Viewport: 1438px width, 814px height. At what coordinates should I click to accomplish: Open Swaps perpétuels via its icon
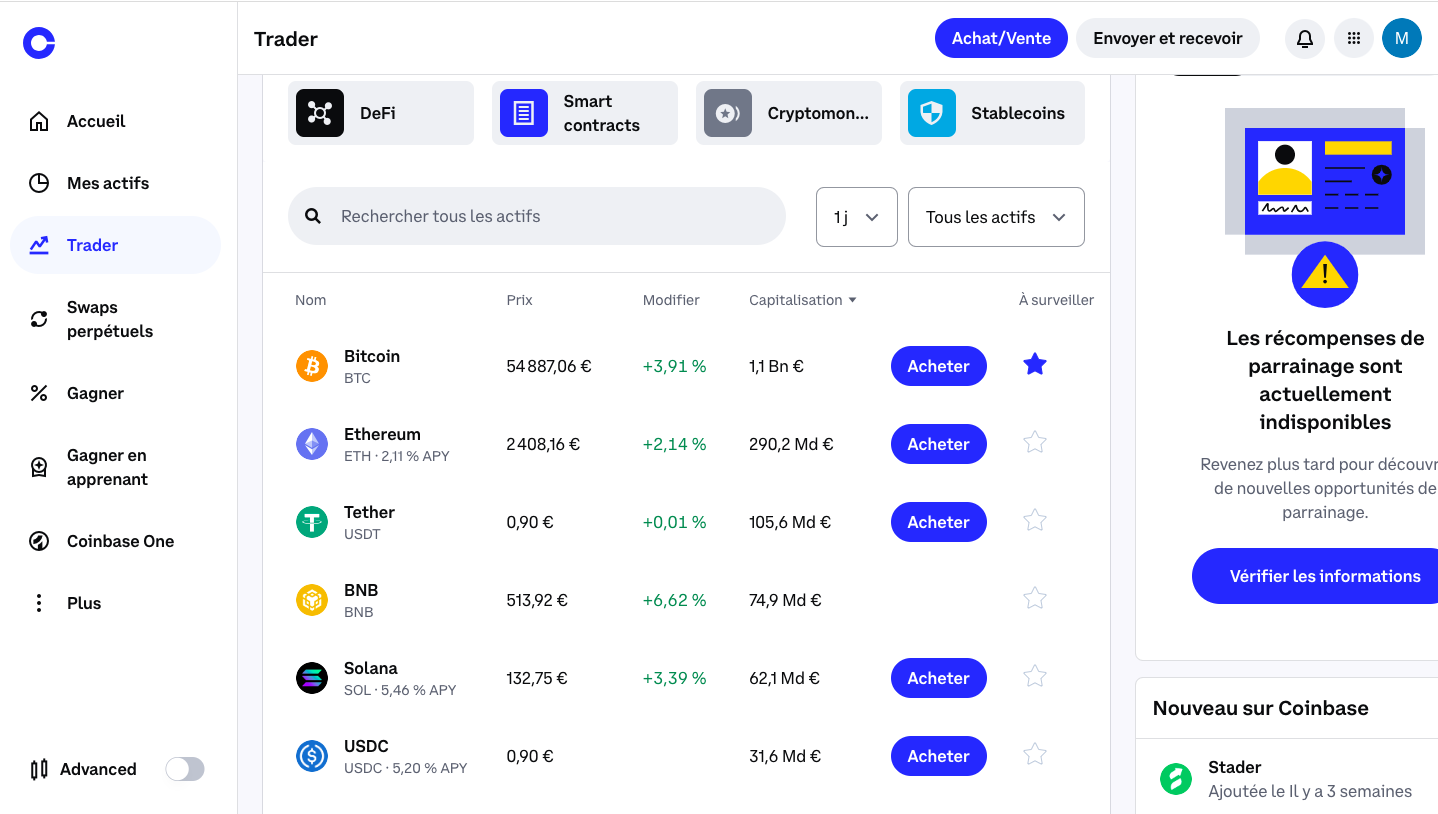point(38,318)
